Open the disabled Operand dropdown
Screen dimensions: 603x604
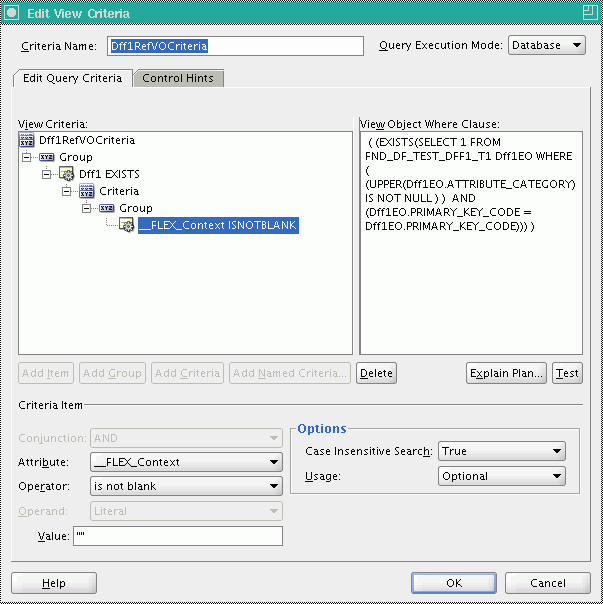point(186,511)
